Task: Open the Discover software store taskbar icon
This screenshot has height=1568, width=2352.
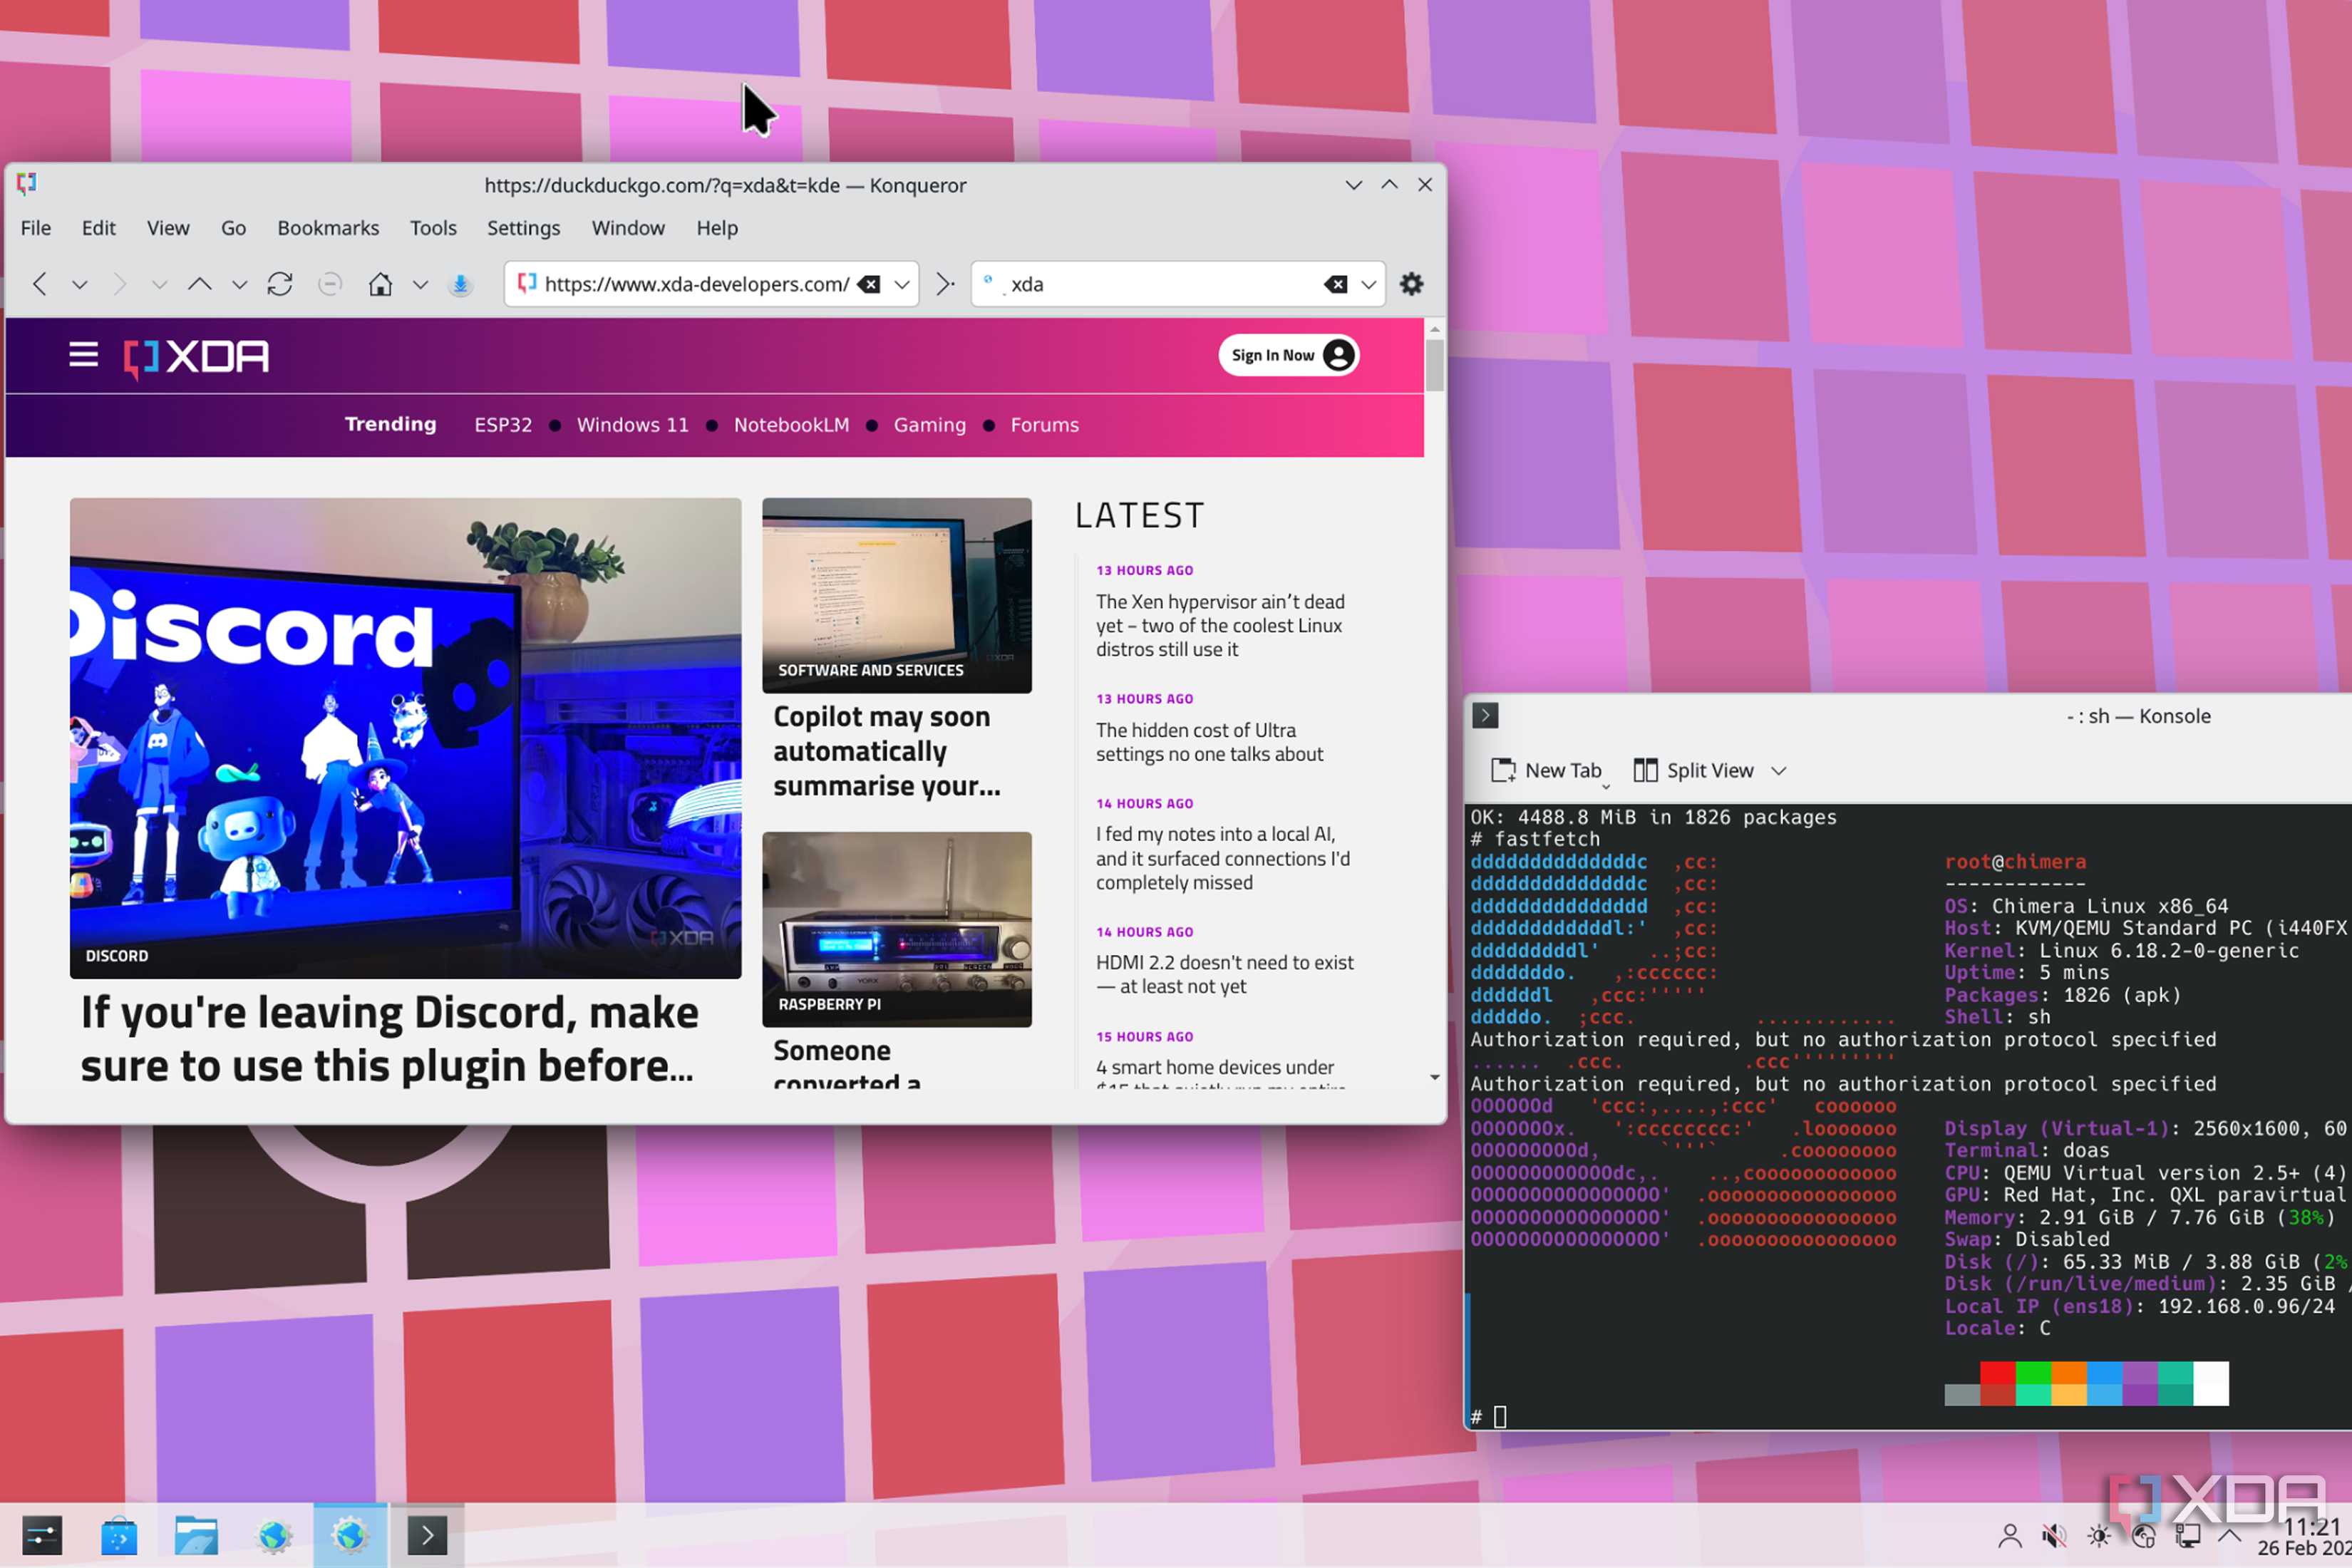Action: (x=119, y=1536)
